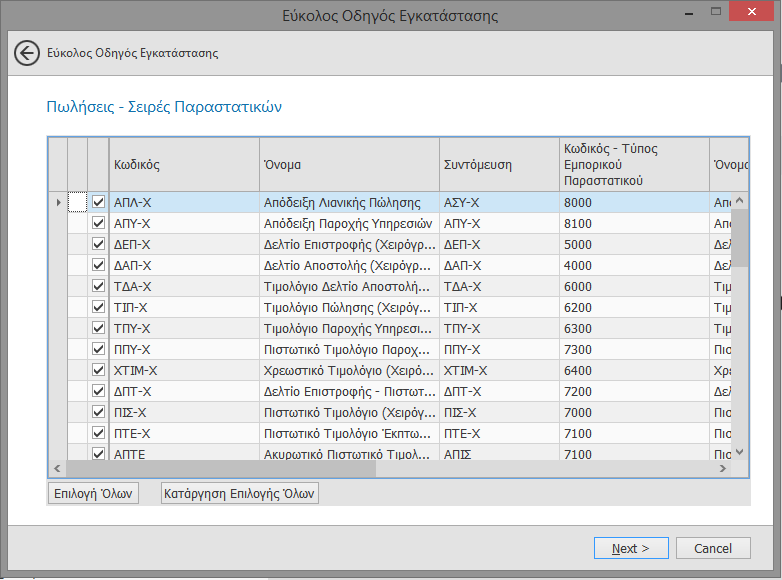The image size is (782, 580).
Task: Toggle the ΧΤΙΜ-Χ row checkbox
Action: (98, 370)
